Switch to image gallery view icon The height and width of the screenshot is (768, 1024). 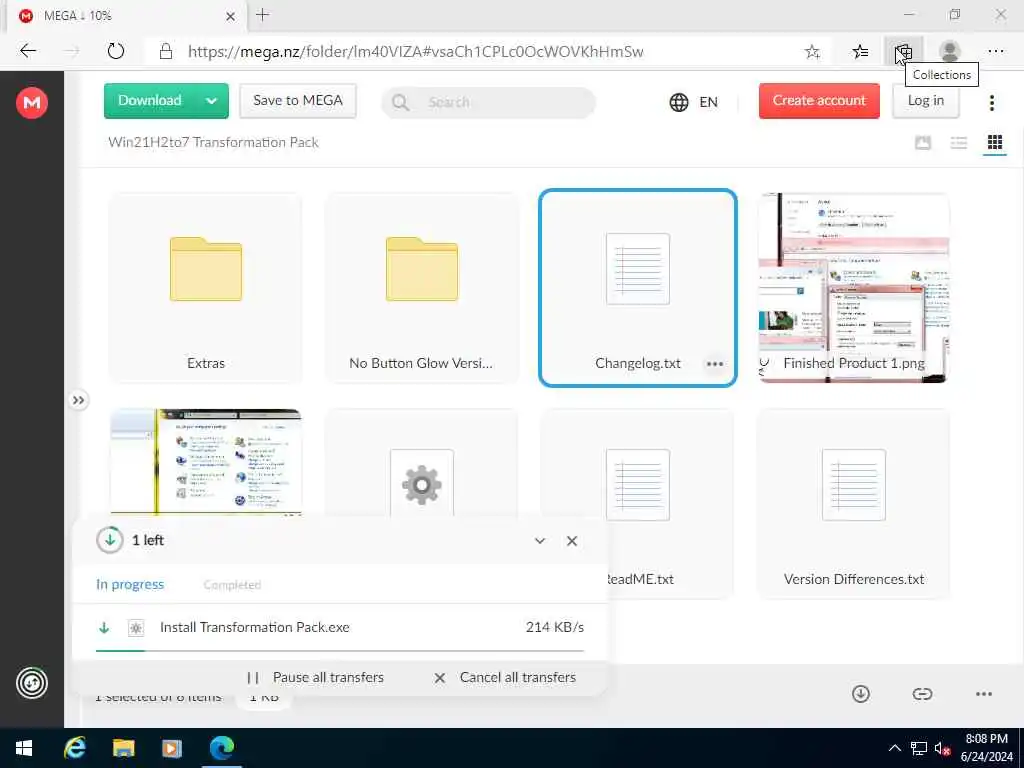point(922,142)
